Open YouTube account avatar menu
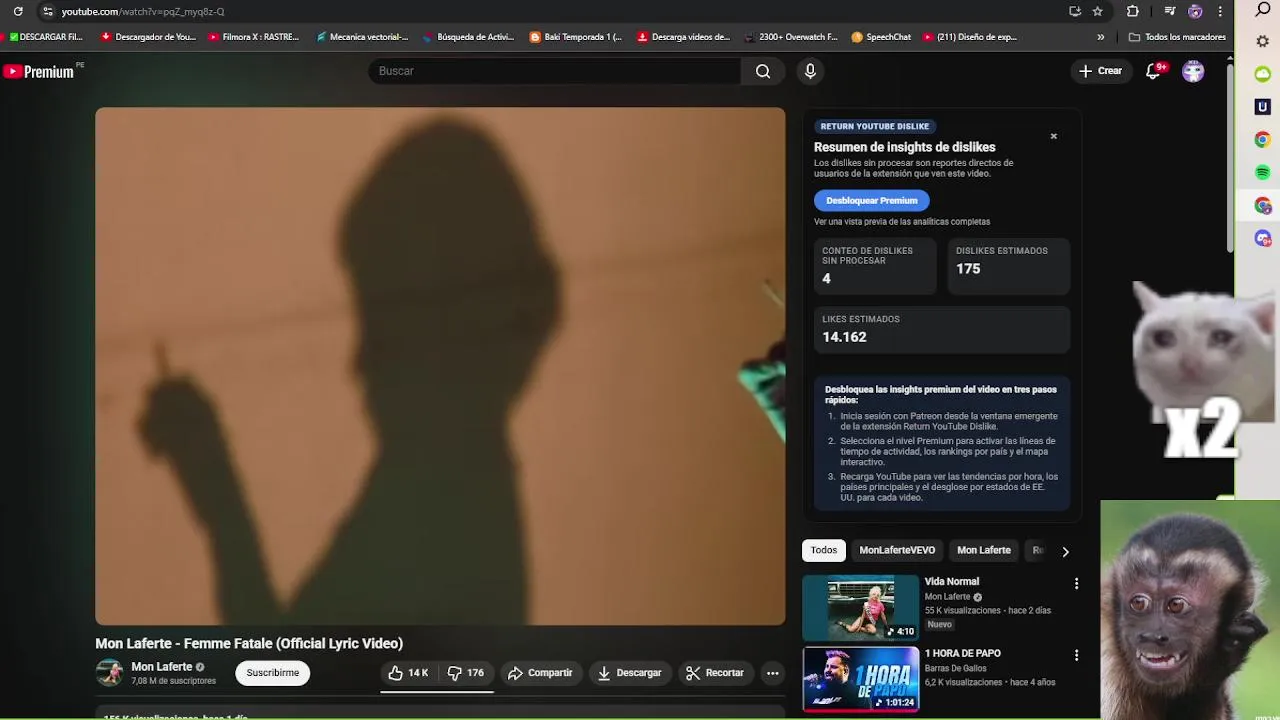1280x720 pixels. click(1193, 71)
